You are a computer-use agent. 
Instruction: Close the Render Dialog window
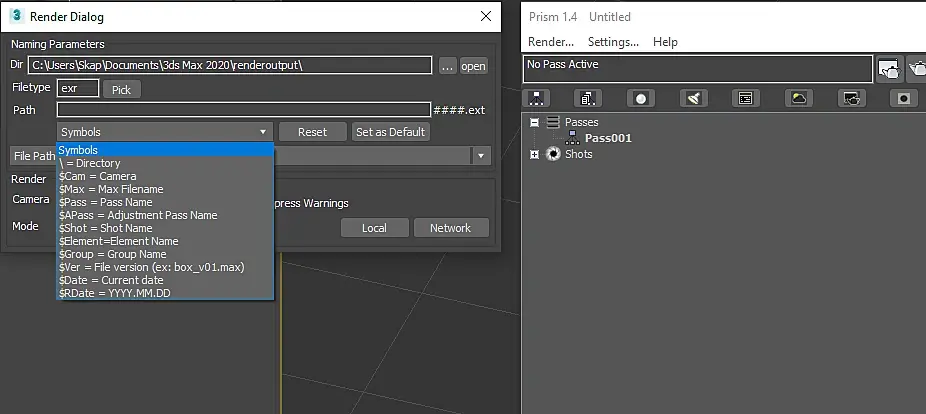[x=486, y=16]
